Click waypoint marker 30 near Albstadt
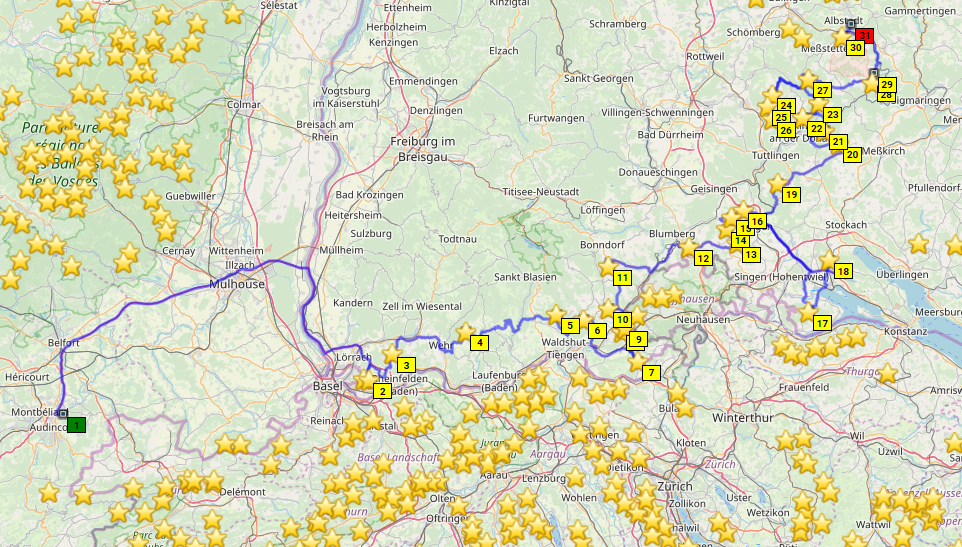This screenshot has height=547, width=962. pos(856,48)
